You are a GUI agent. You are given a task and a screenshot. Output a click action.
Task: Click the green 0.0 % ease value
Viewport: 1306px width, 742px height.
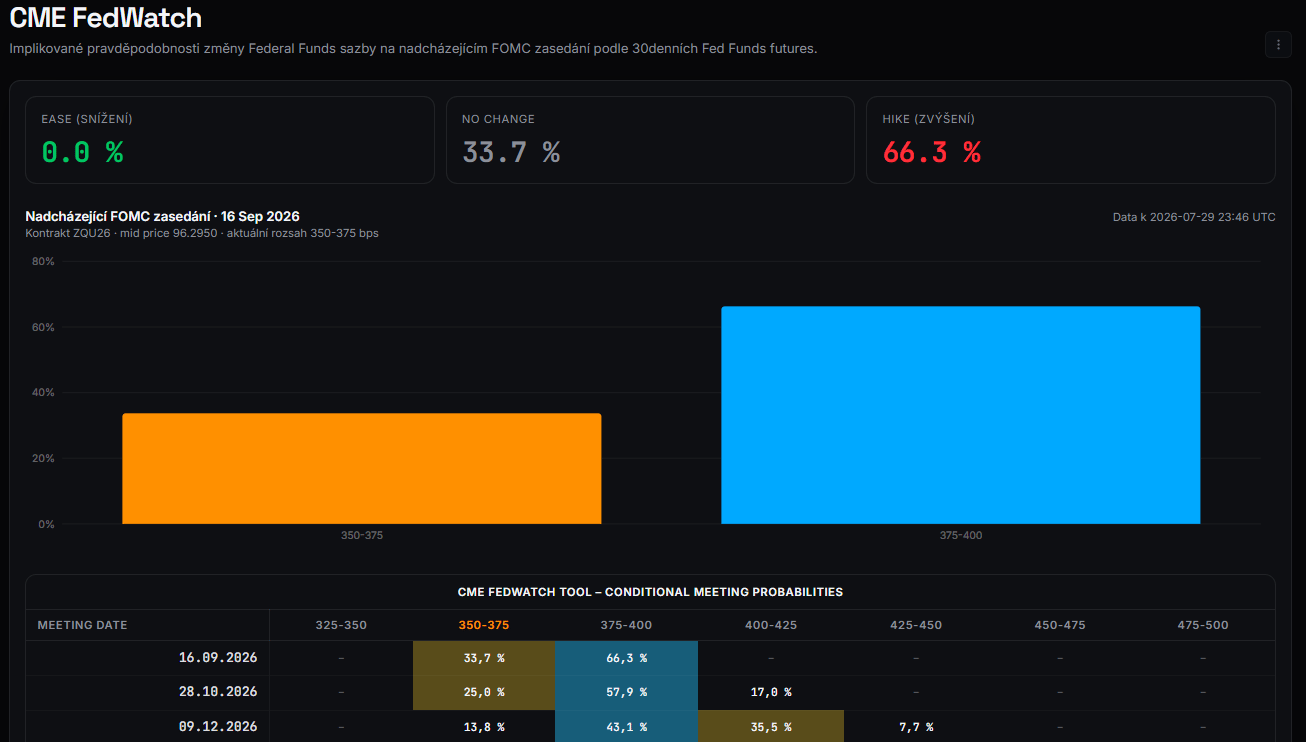(x=82, y=152)
